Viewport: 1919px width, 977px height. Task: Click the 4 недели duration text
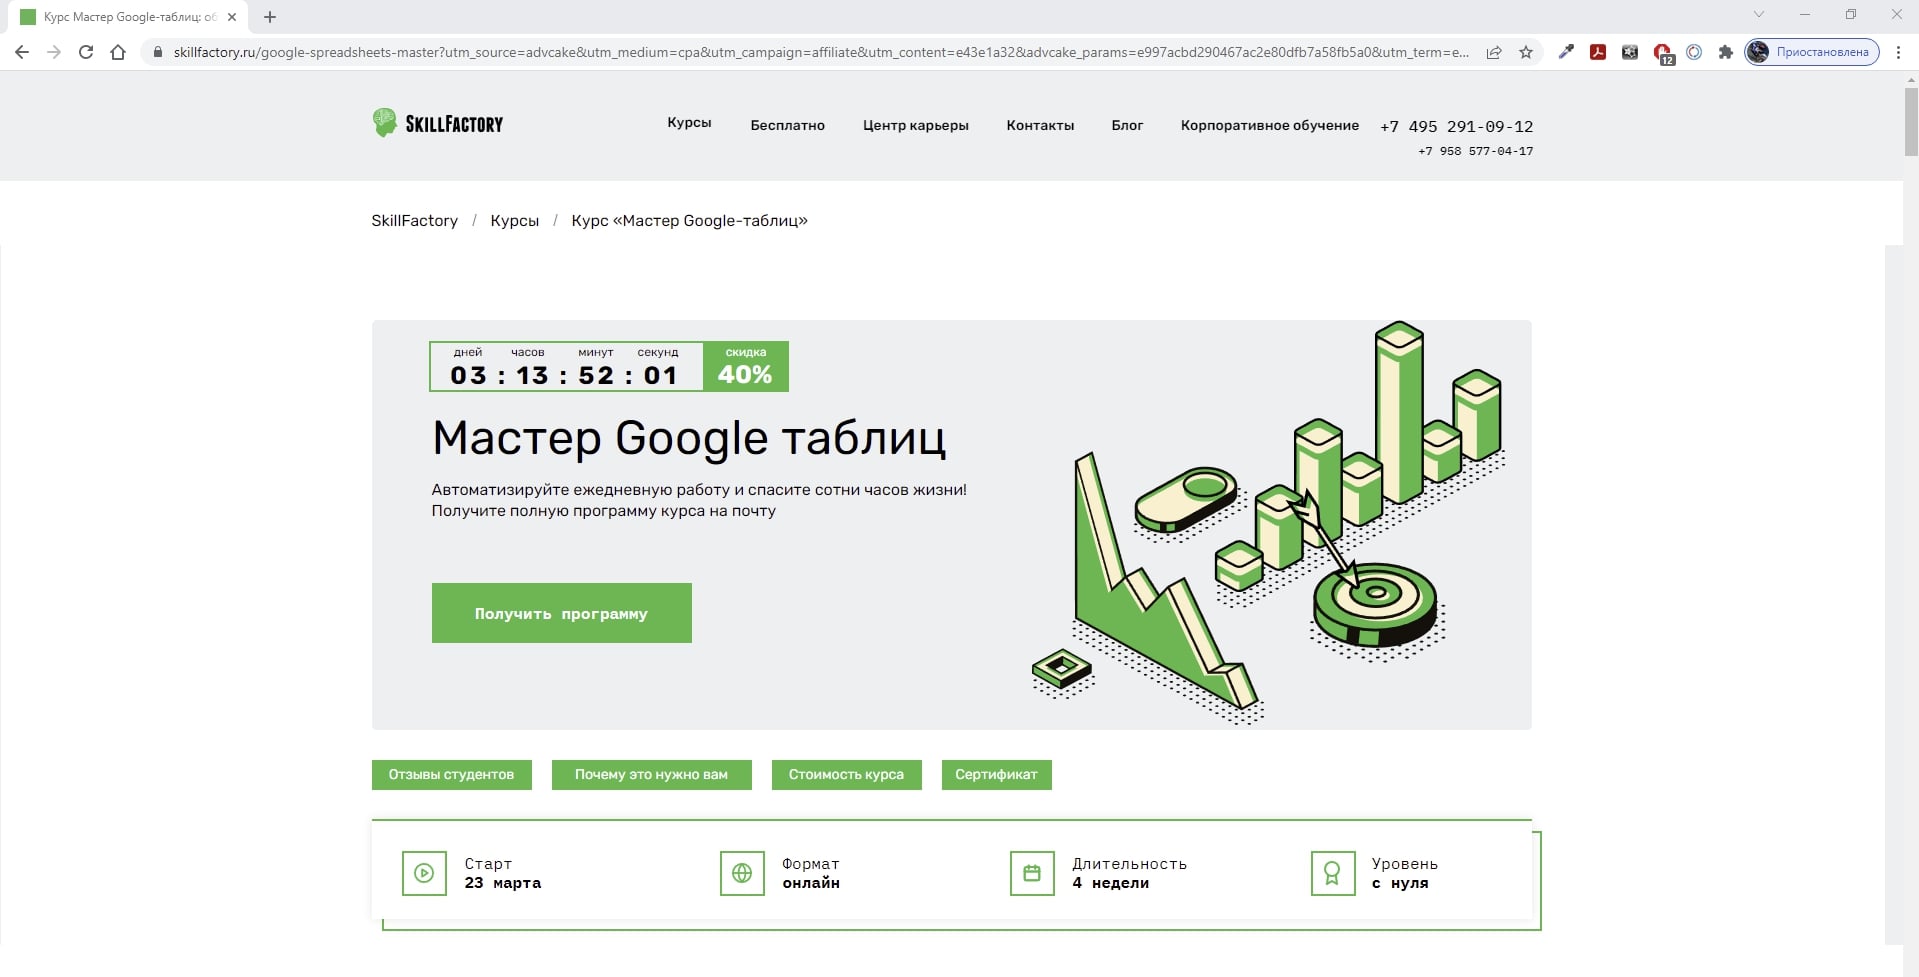(x=1110, y=883)
